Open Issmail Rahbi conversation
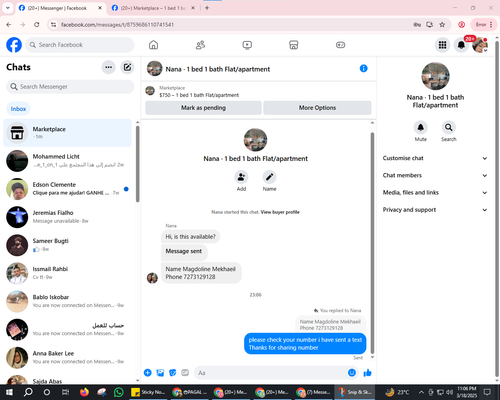 click(x=67, y=273)
